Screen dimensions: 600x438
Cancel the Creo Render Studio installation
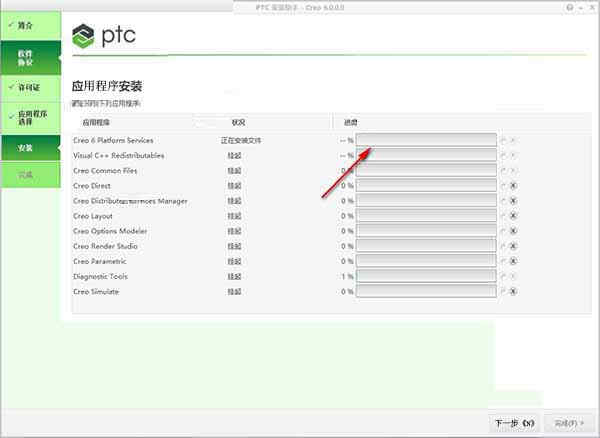coord(514,246)
